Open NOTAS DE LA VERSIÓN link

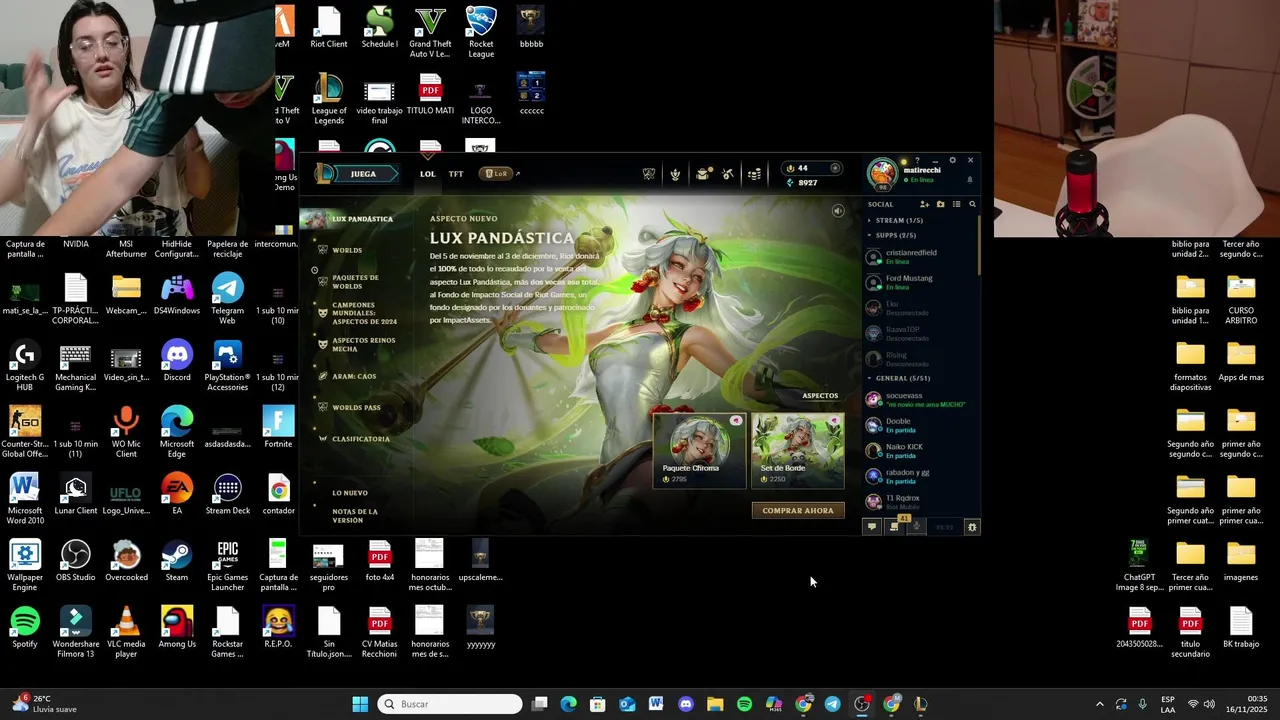355,516
